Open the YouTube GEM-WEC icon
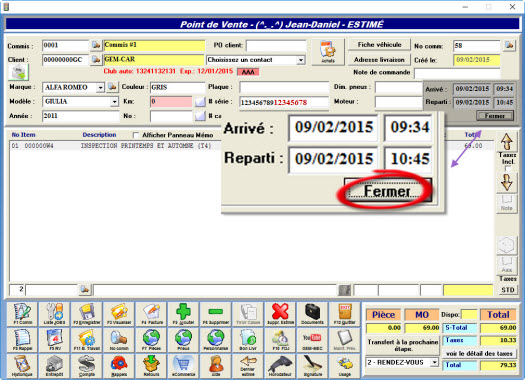 312,339
